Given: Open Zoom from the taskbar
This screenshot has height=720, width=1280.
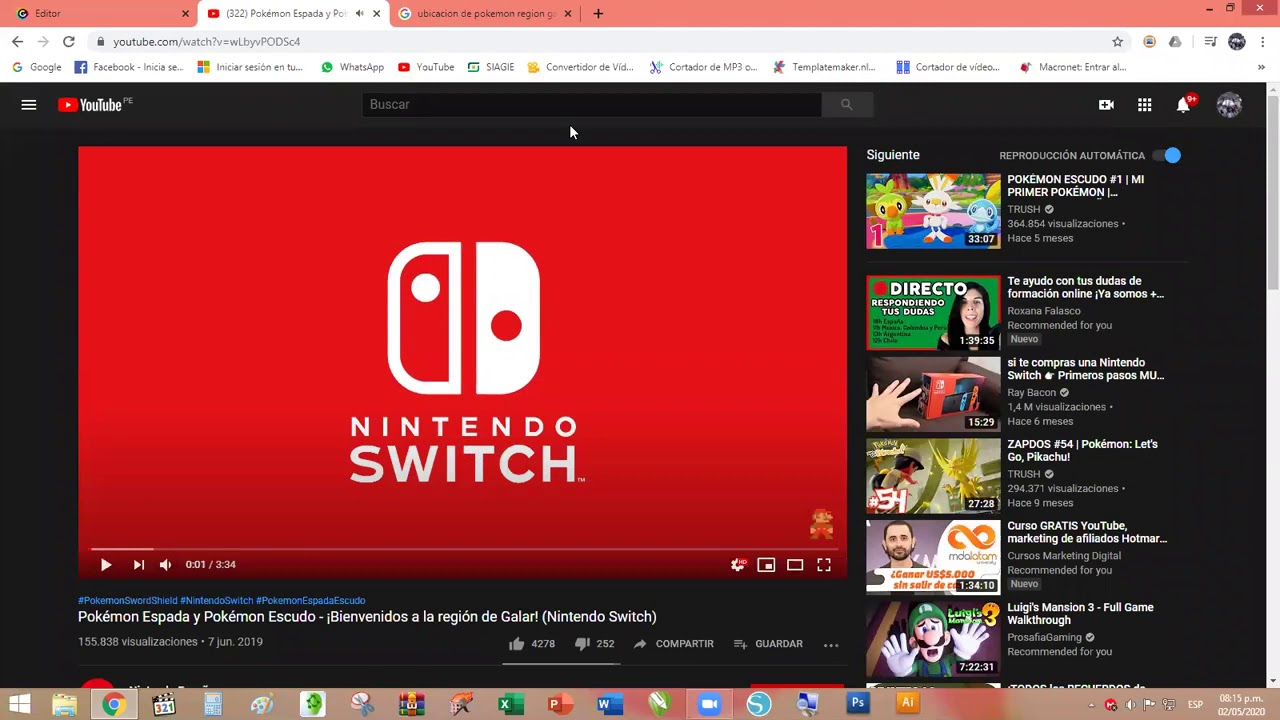Looking at the screenshot, I should coord(709,704).
